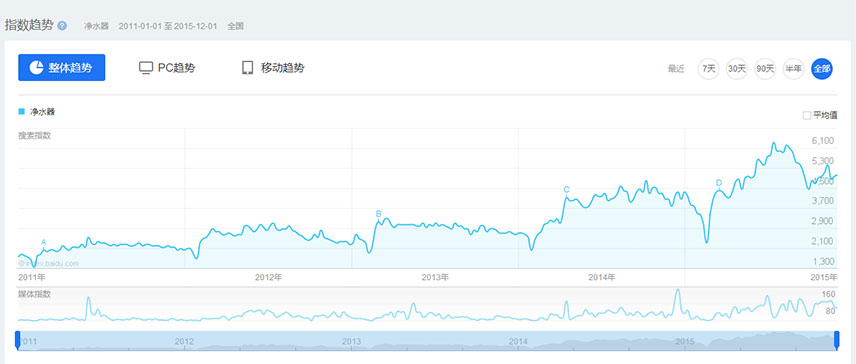Select the 30天 time range
The height and width of the screenshot is (364, 856).
pos(737,69)
